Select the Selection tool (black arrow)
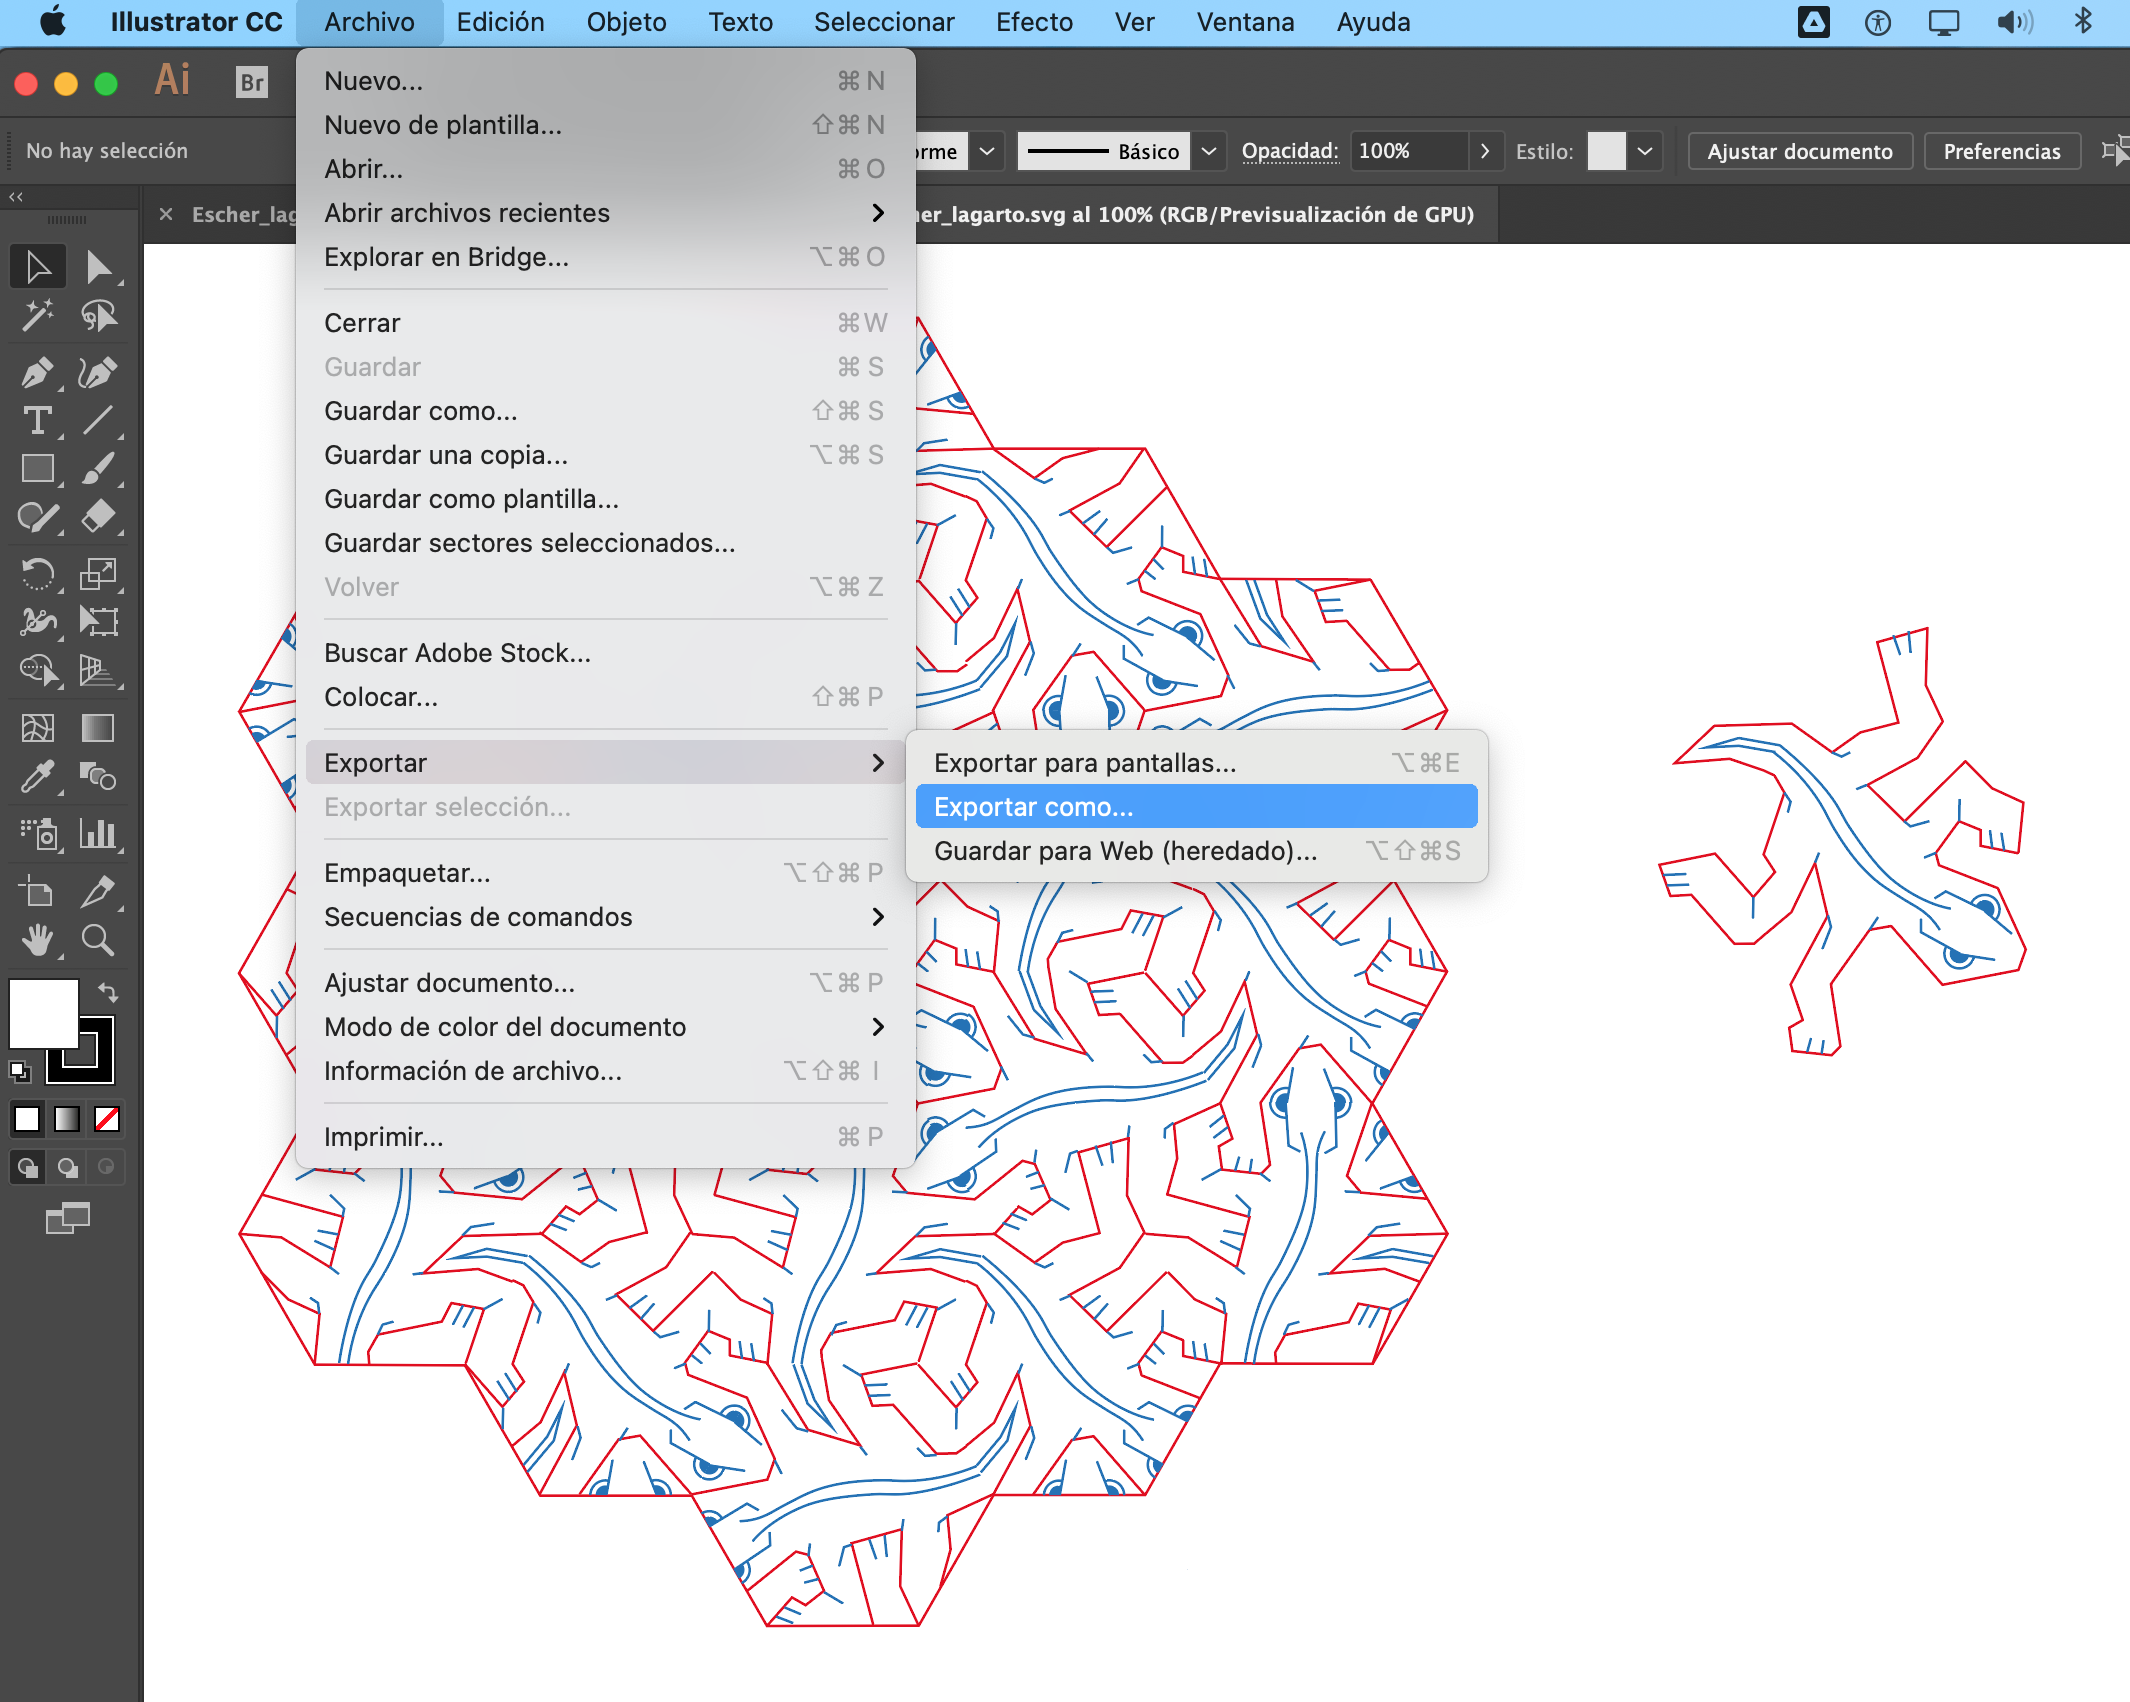Image resolution: width=2130 pixels, height=1702 pixels. pyautogui.click(x=38, y=267)
